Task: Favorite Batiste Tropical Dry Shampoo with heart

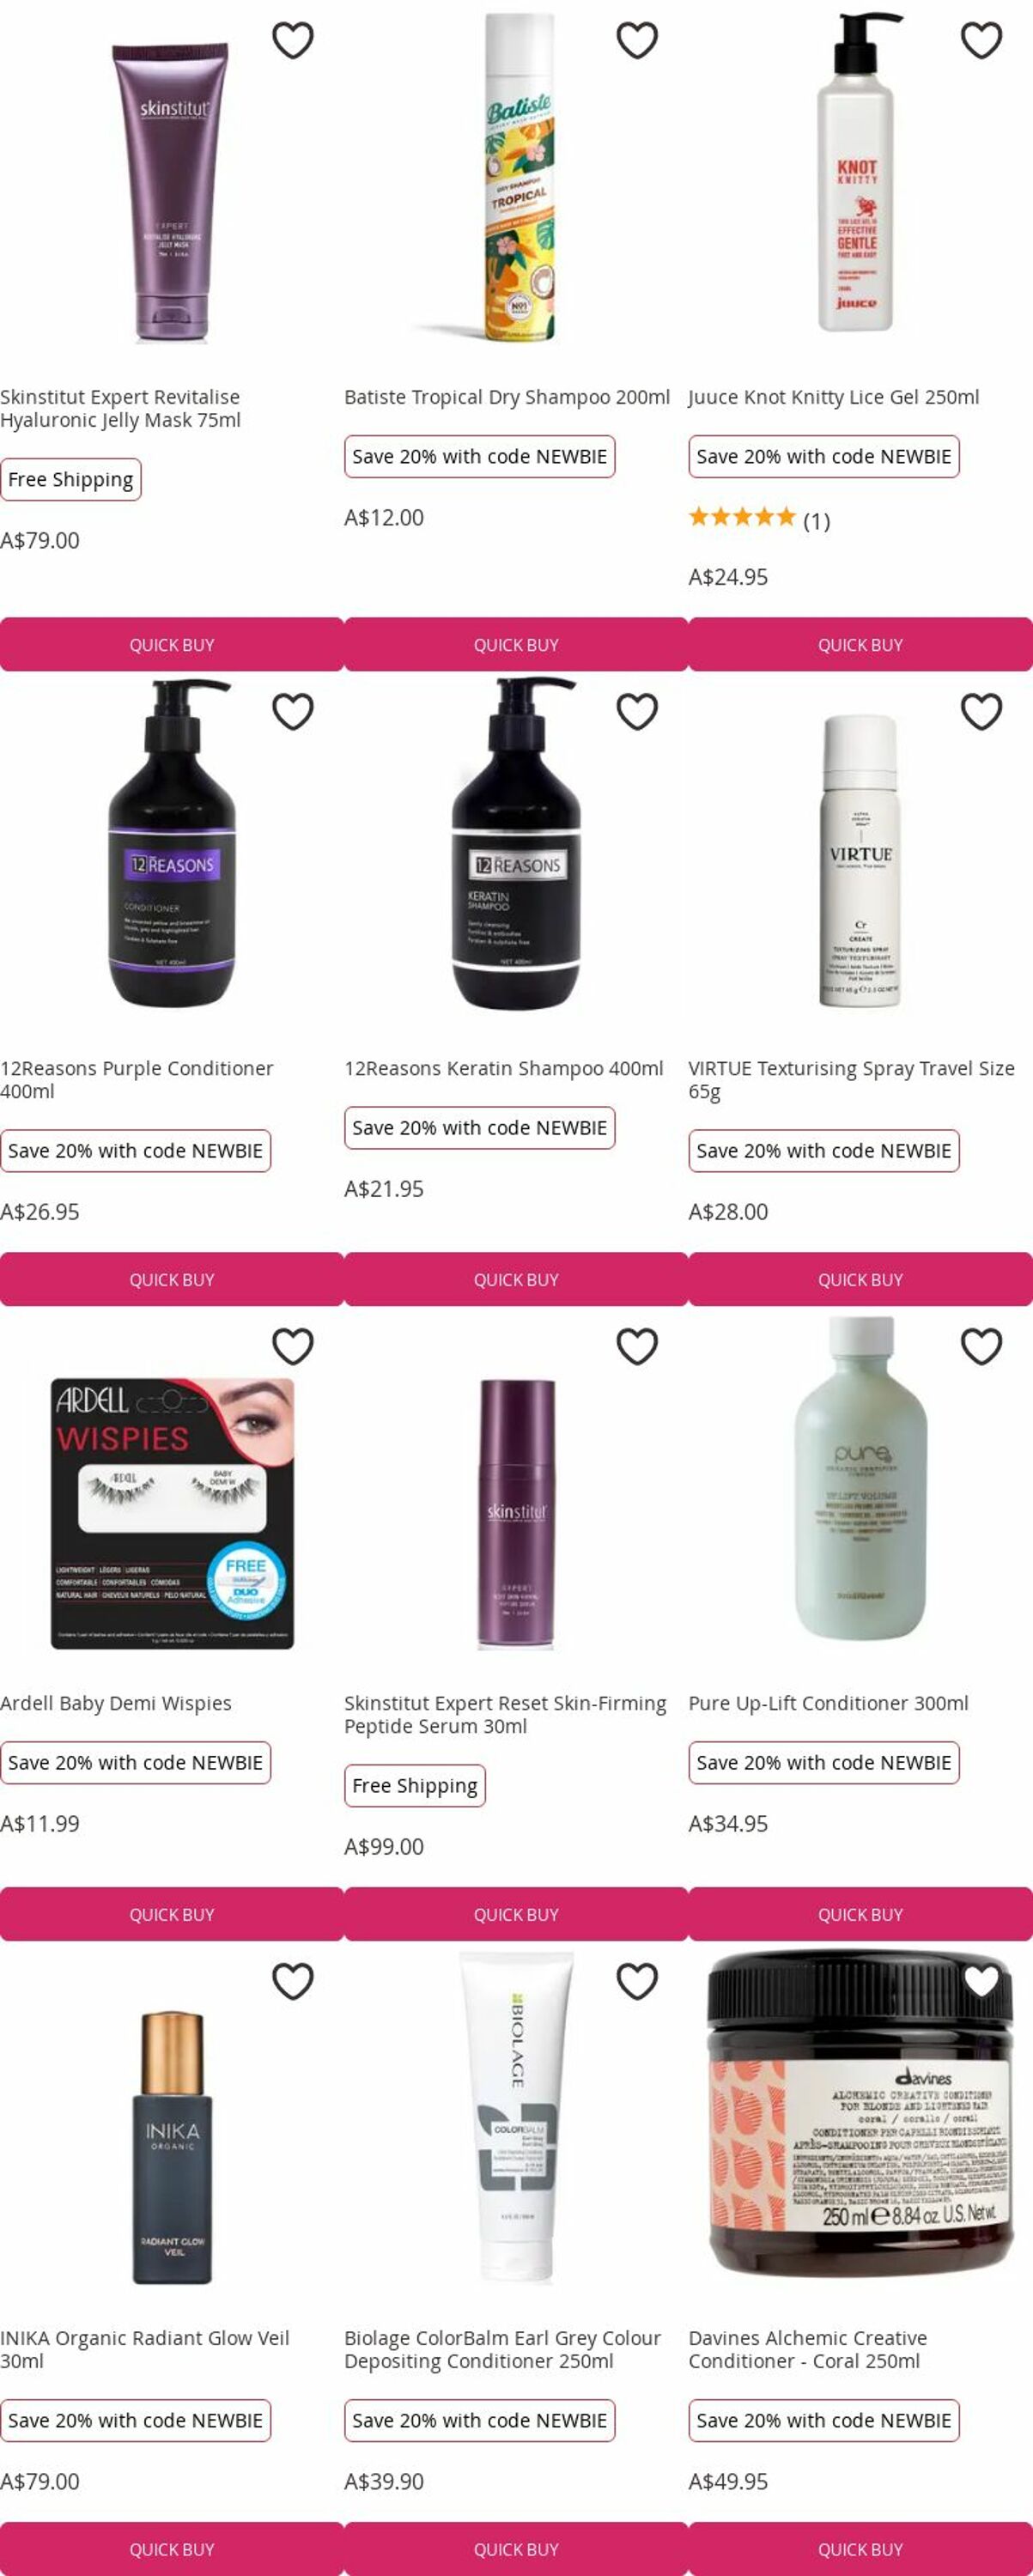Action: click(x=637, y=41)
